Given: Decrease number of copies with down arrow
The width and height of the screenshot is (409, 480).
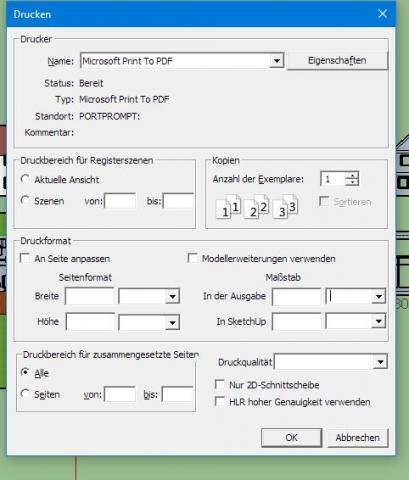Looking at the screenshot, I should coord(352,182).
